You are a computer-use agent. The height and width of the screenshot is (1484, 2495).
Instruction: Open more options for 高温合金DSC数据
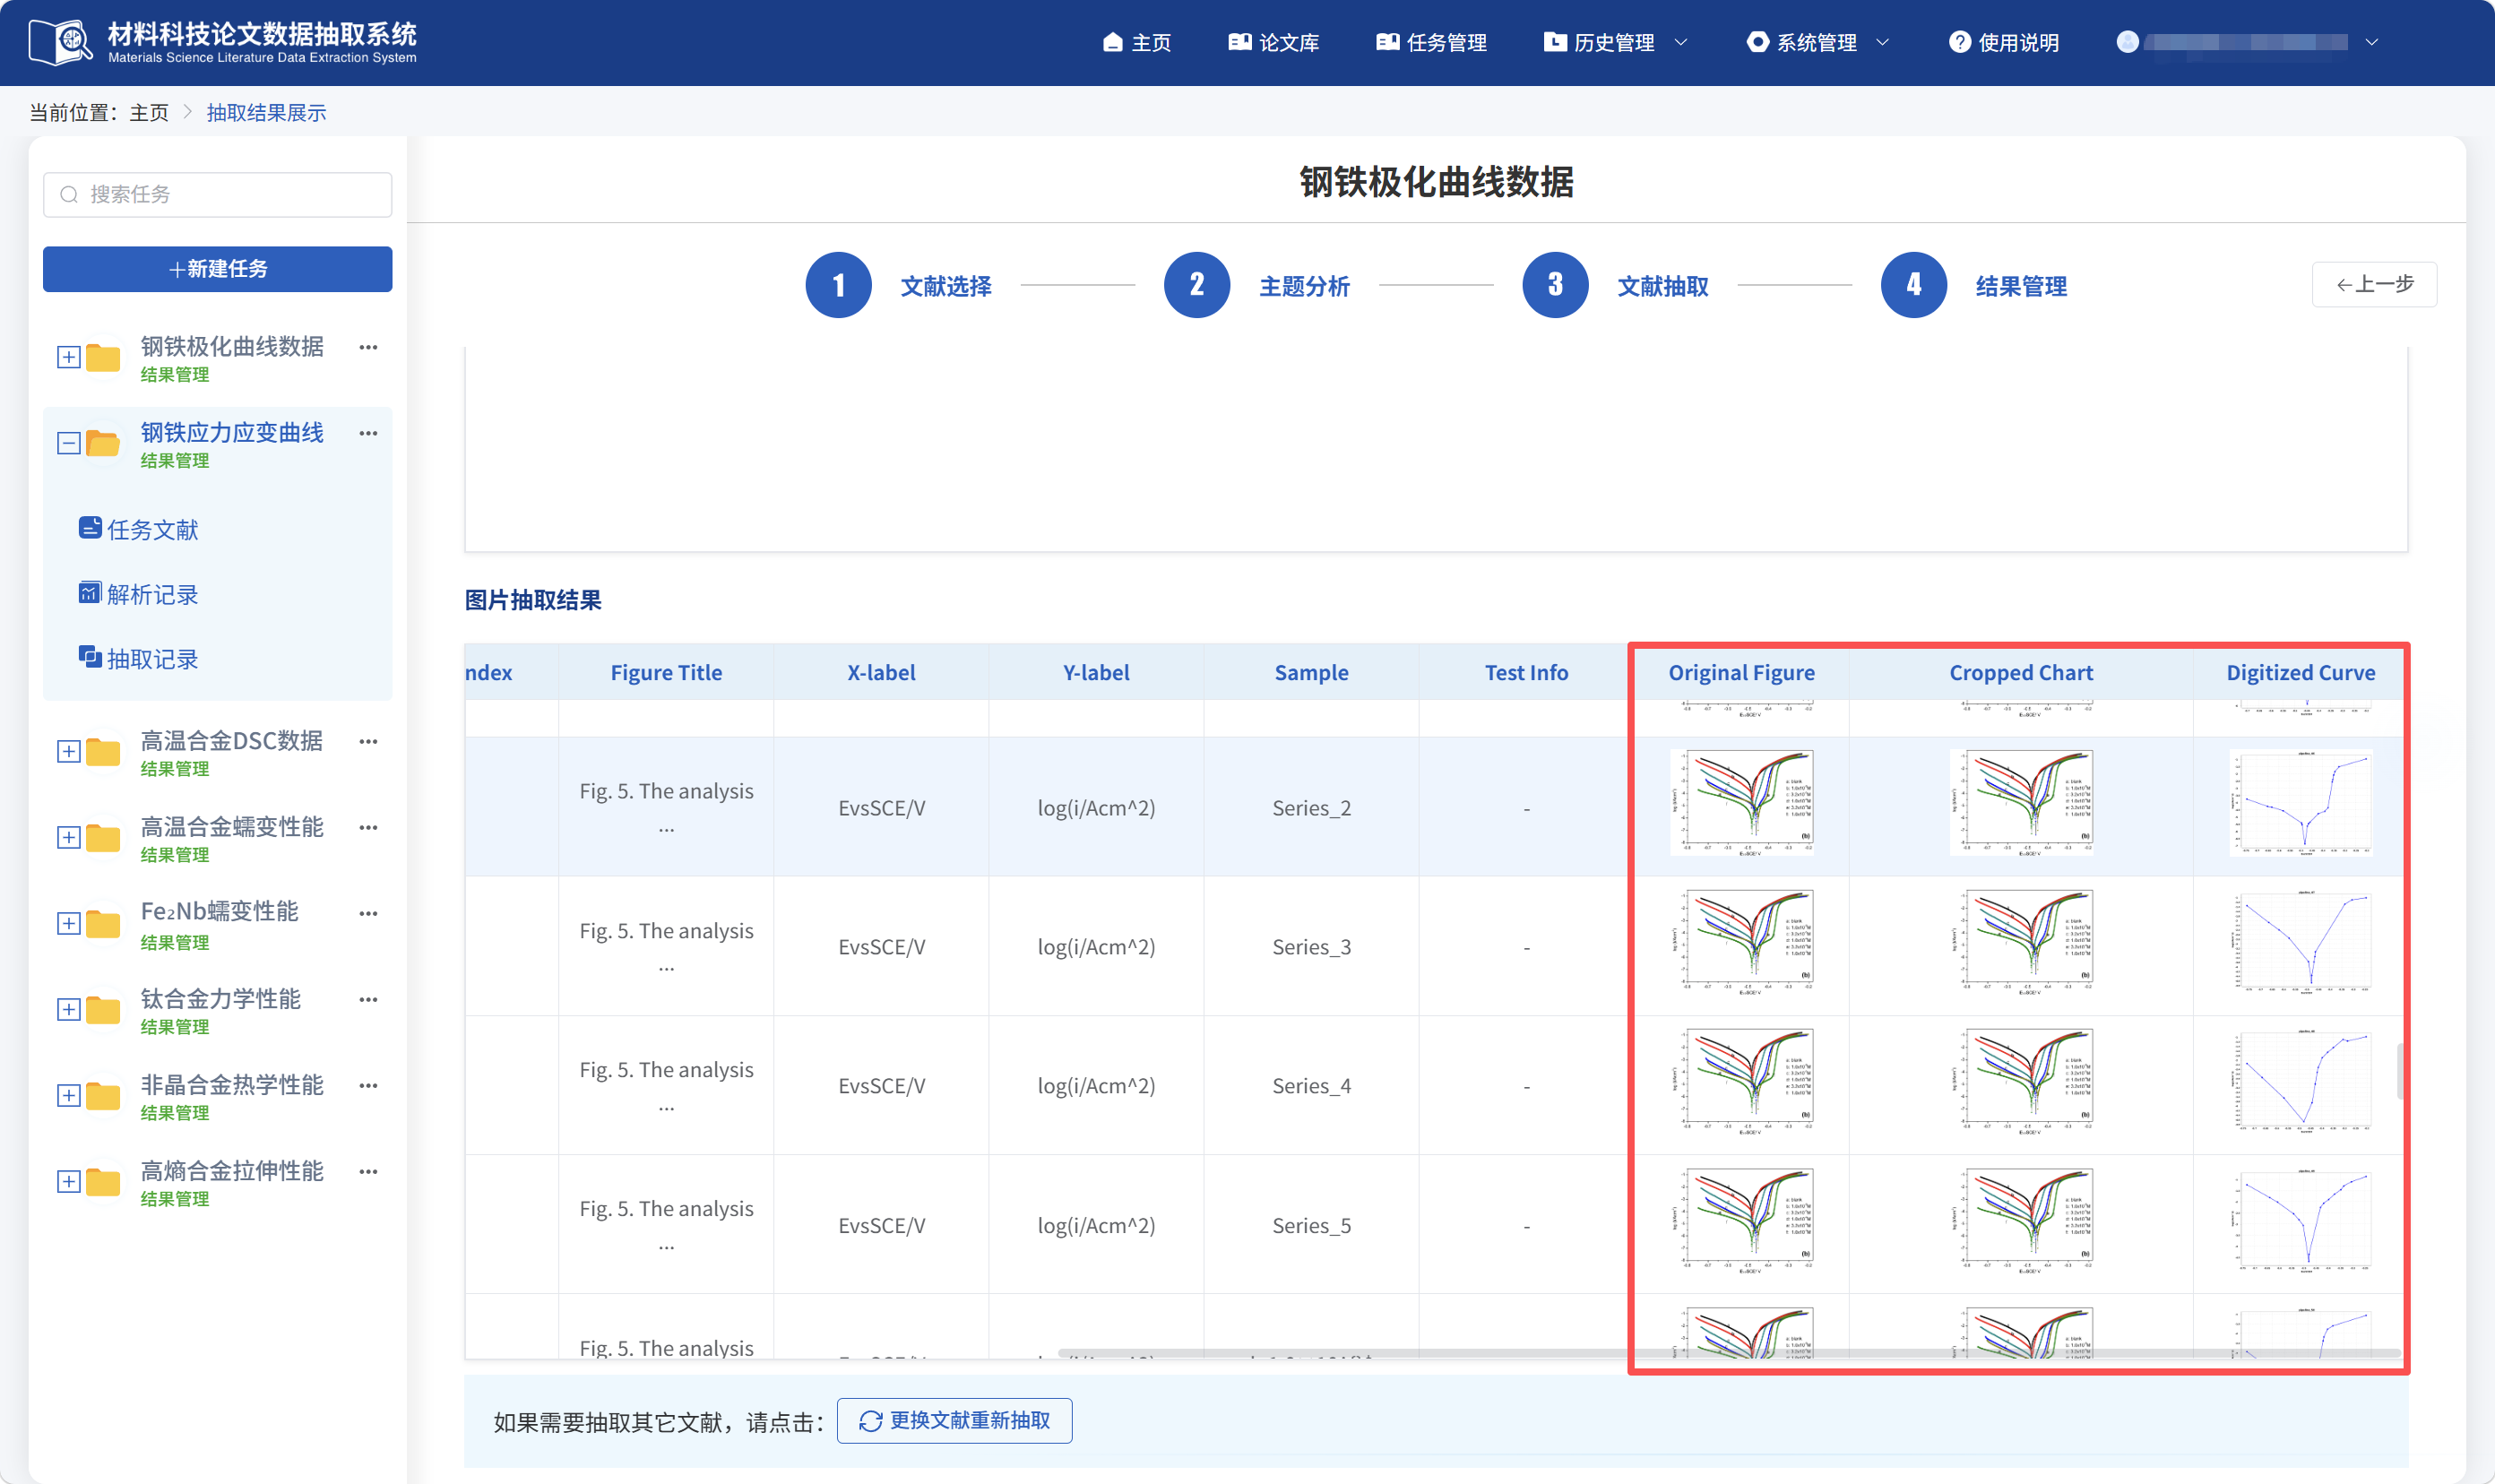point(368,741)
